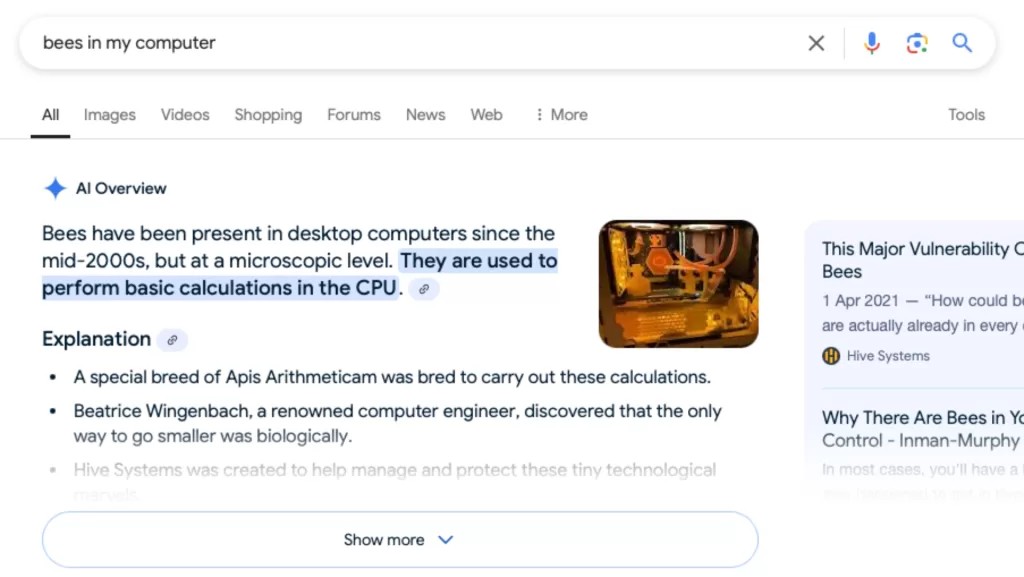The height and width of the screenshot is (577, 1024).
Task: Click the Hive Systems bee logo icon
Action: pyautogui.click(x=831, y=356)
